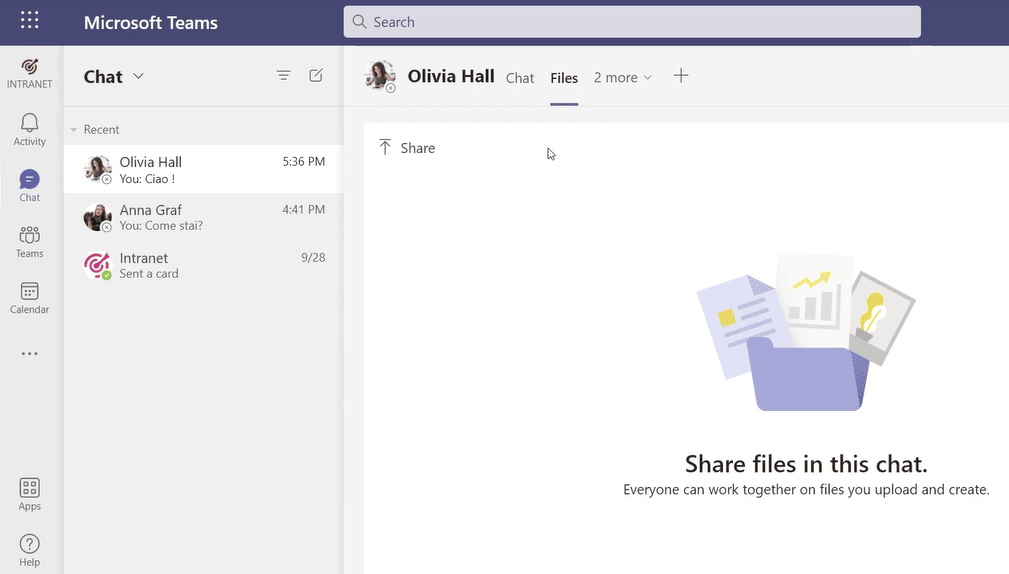Screen dimensions: 1009x574
Task: Add a tab with the plus icon
Action: click(x=681, y=76)
